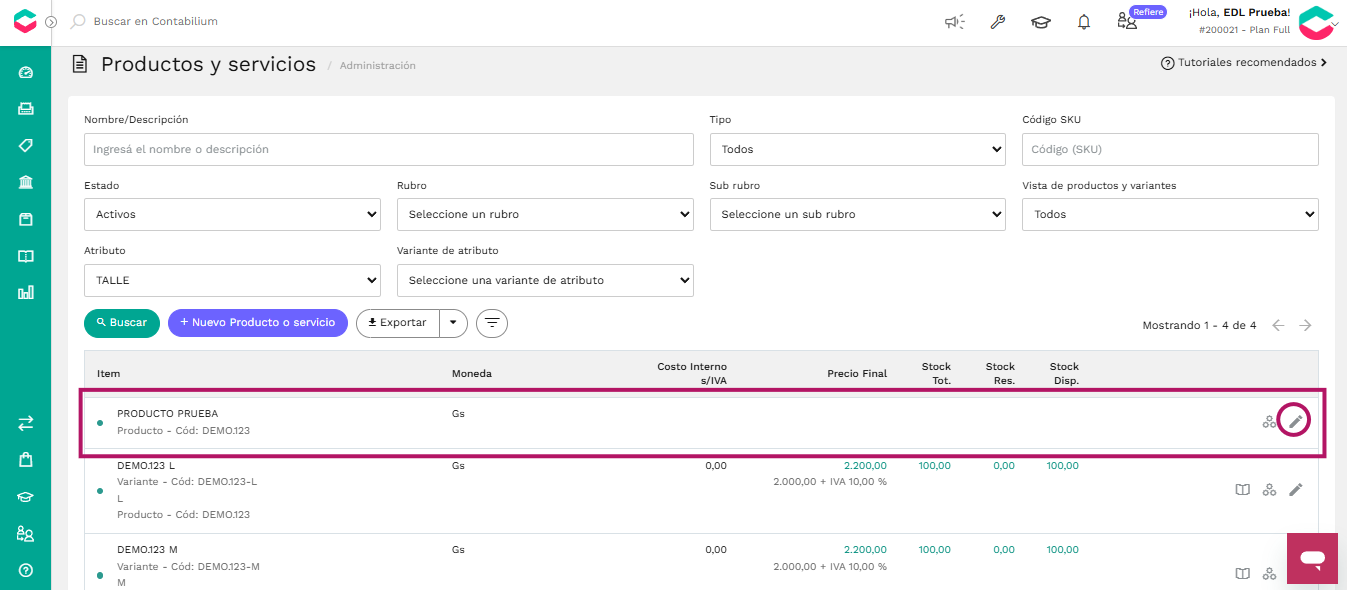Open the chat support widget
This screenshot has width=1347, height=590.
(1312, 558)
